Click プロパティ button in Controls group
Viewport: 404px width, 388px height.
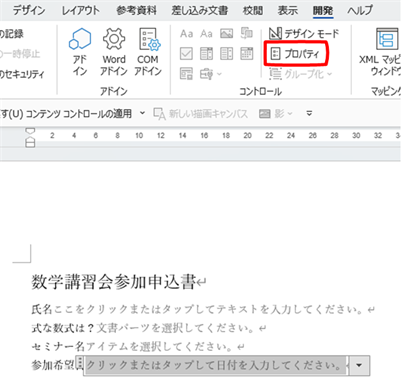tap(296, 54)
